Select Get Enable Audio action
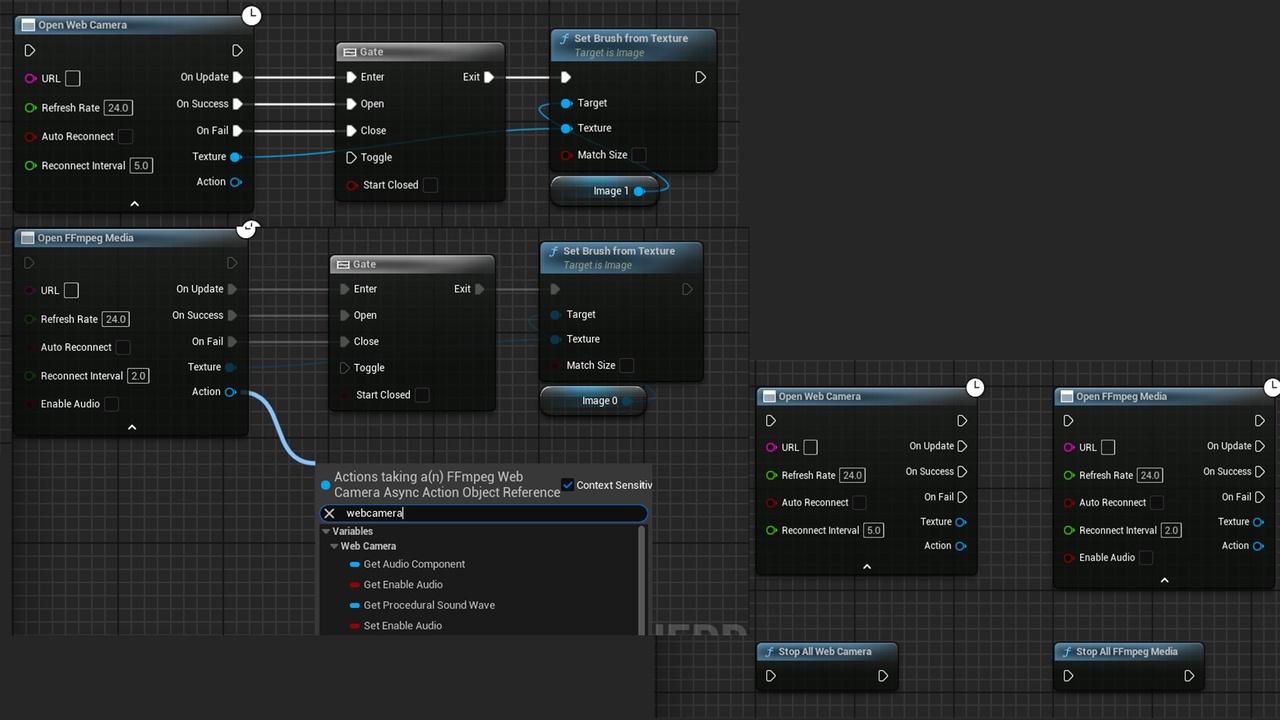 click(x=403, y=585)
